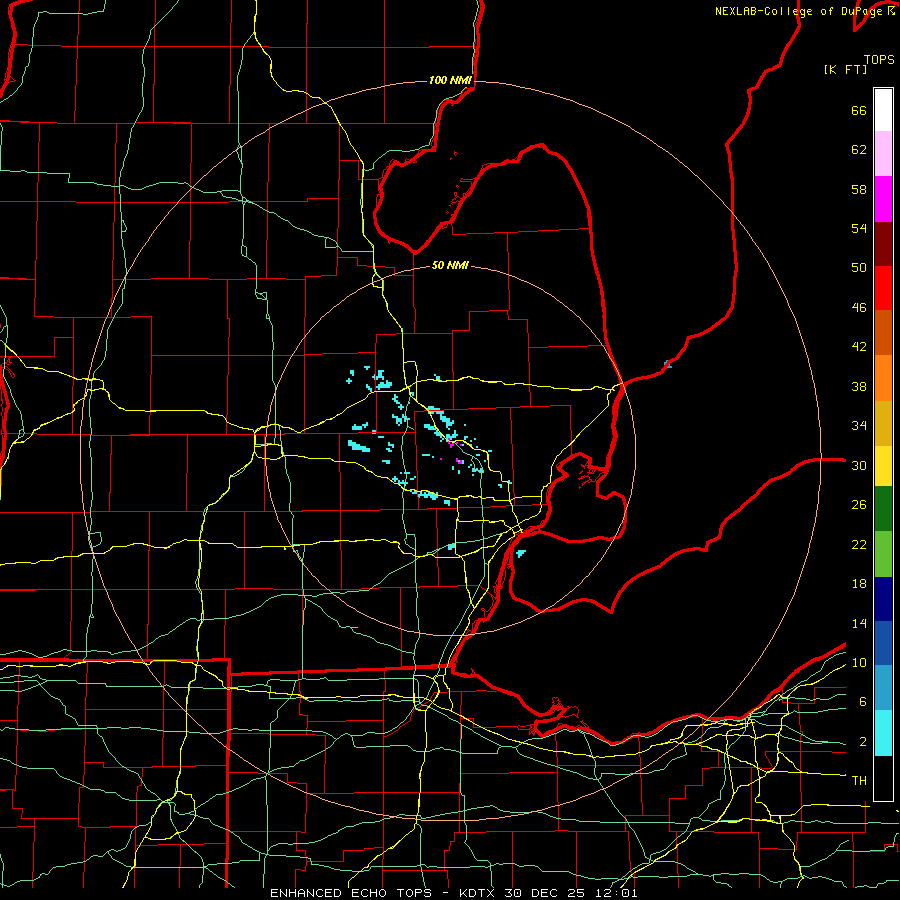The height and width of the screenshot is (900, 900).
Task: Click the 46 value on the scale
Action: 859,308
